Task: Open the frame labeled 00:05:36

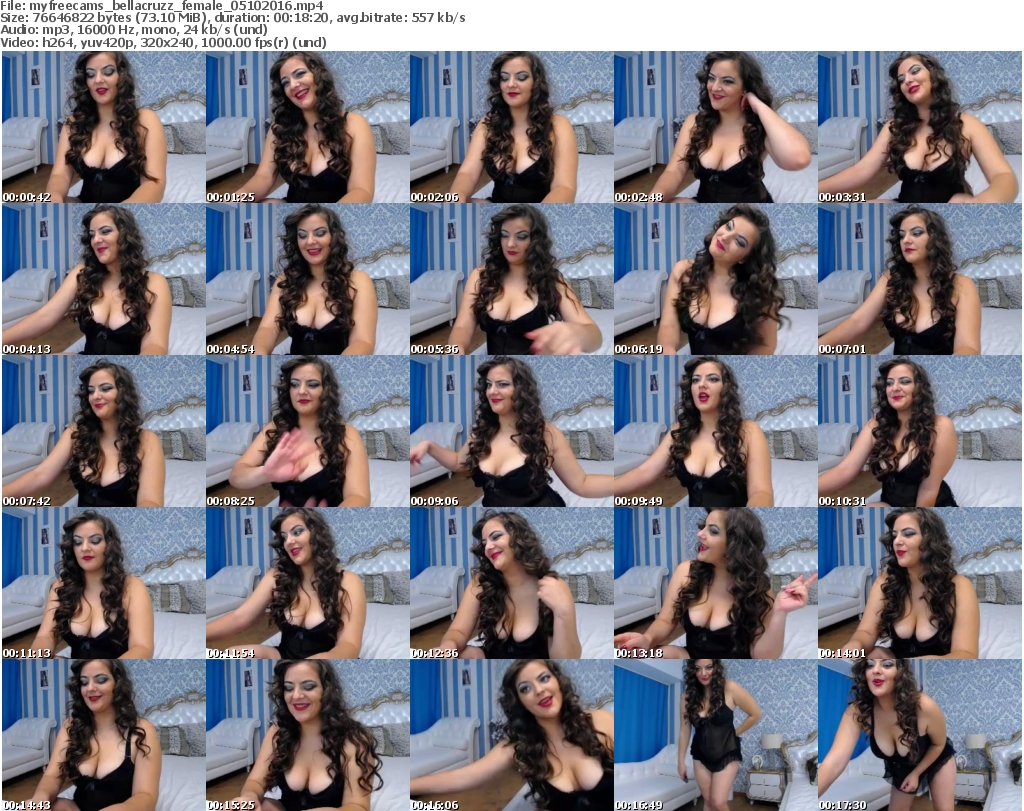Action: [x=510, y=280]
